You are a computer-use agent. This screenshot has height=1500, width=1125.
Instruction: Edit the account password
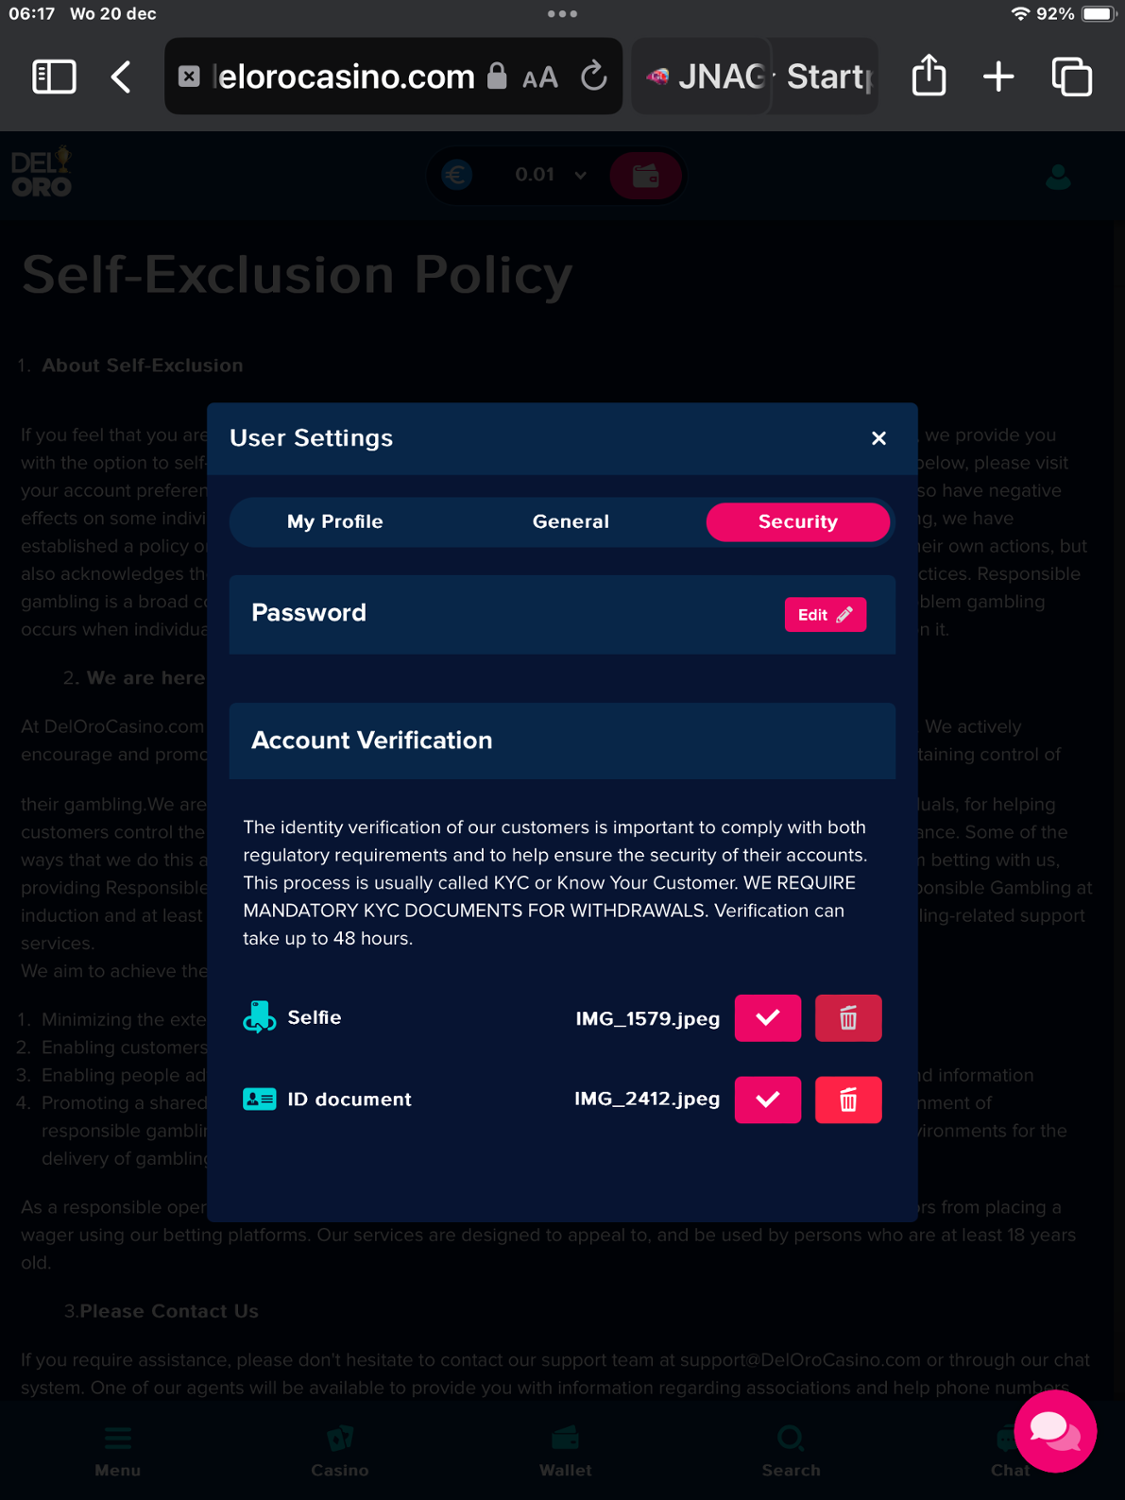(825, 615)
